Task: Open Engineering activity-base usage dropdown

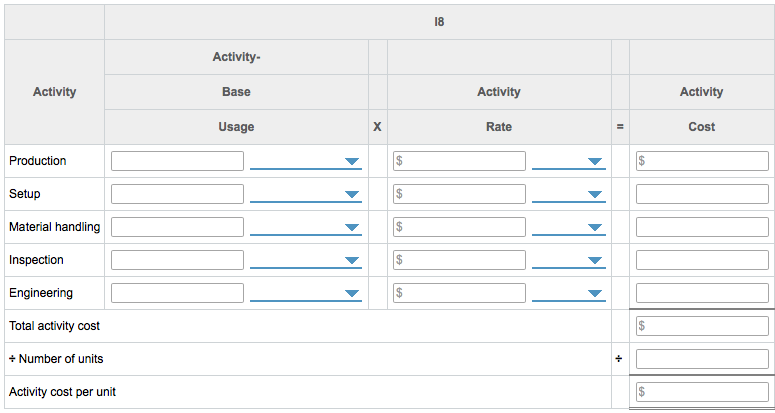Action: pos(305,293)
